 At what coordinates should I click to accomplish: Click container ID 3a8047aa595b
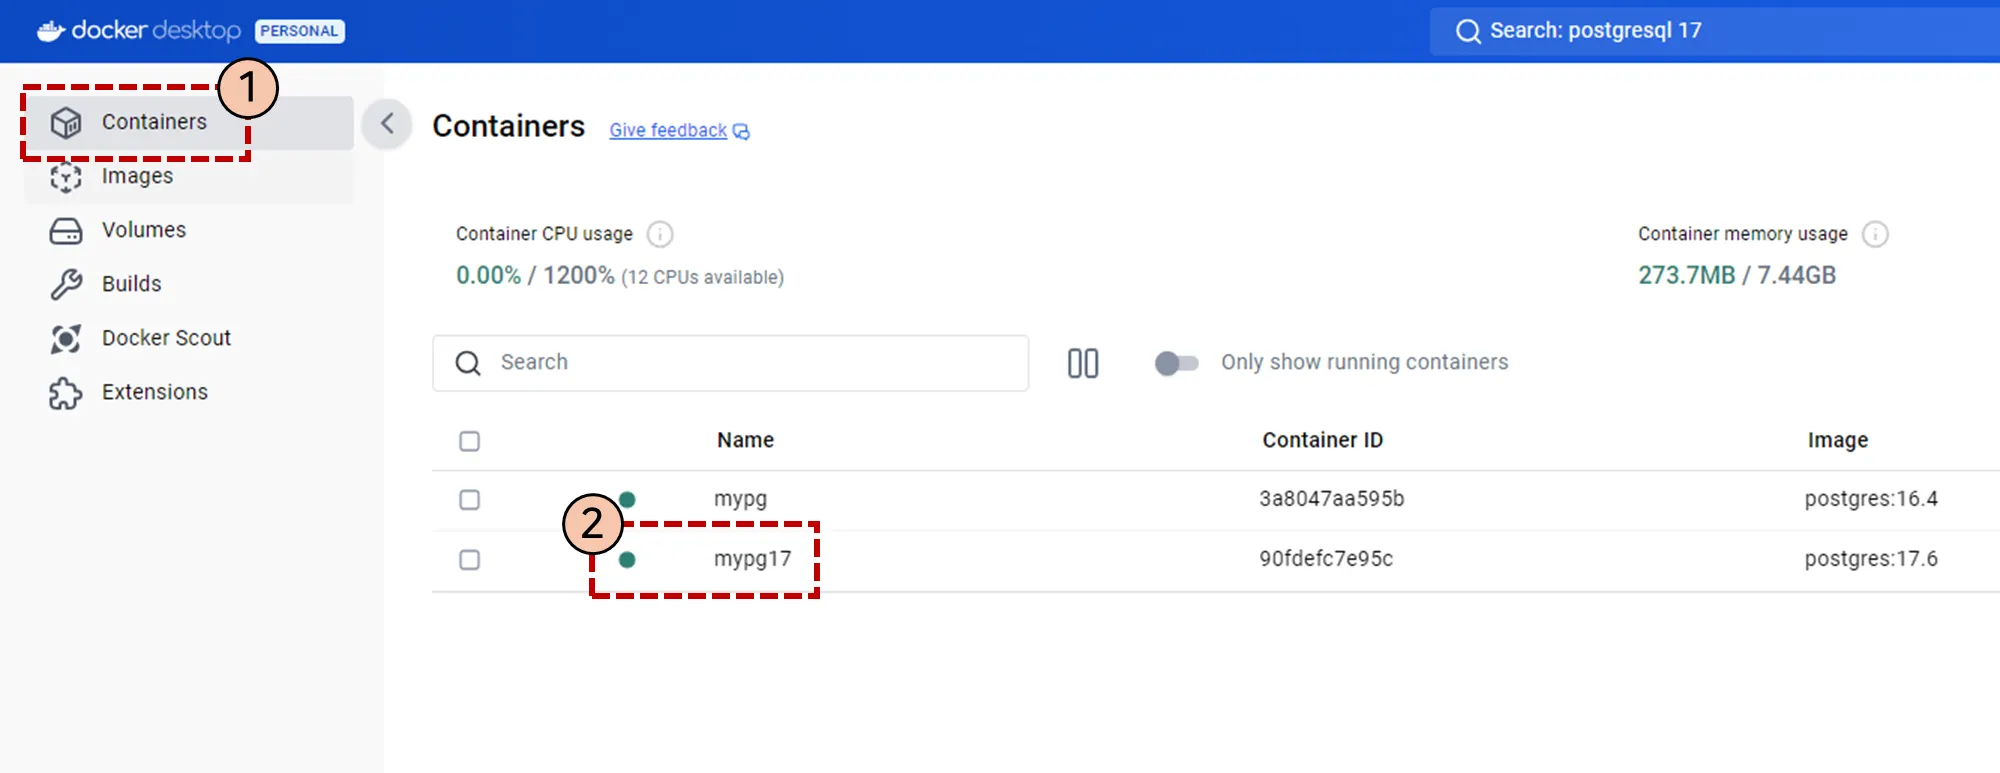[1332, 499]
